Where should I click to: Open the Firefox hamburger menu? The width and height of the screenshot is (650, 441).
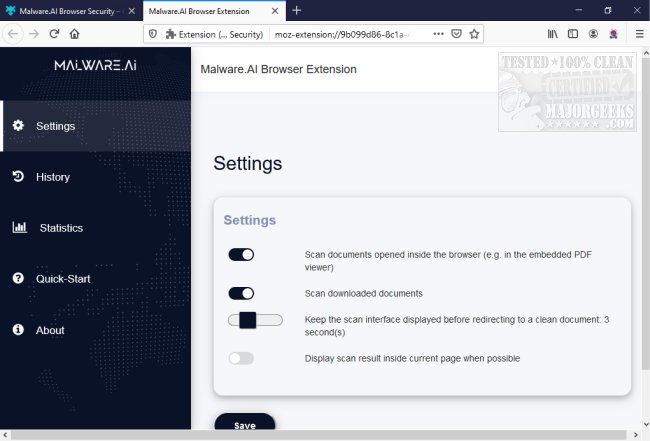click(x=640, y=34)
